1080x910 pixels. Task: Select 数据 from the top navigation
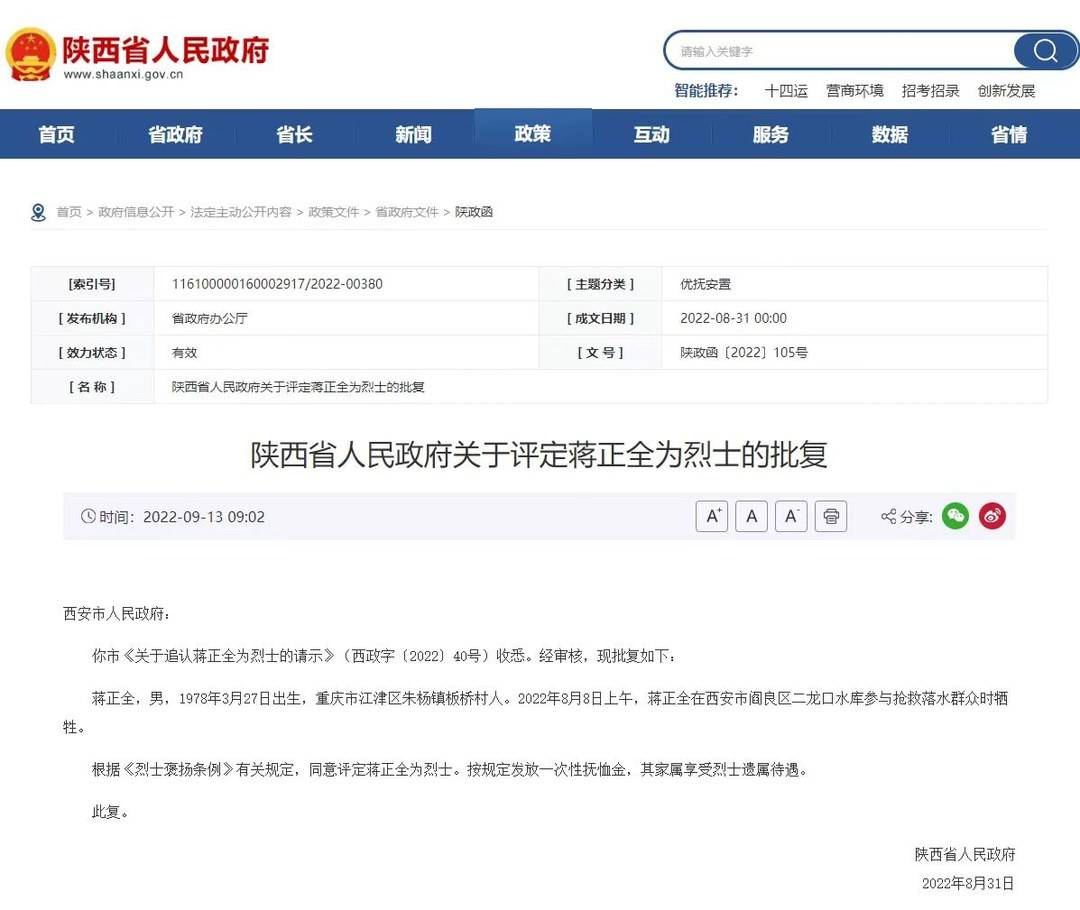coord(888,134)
